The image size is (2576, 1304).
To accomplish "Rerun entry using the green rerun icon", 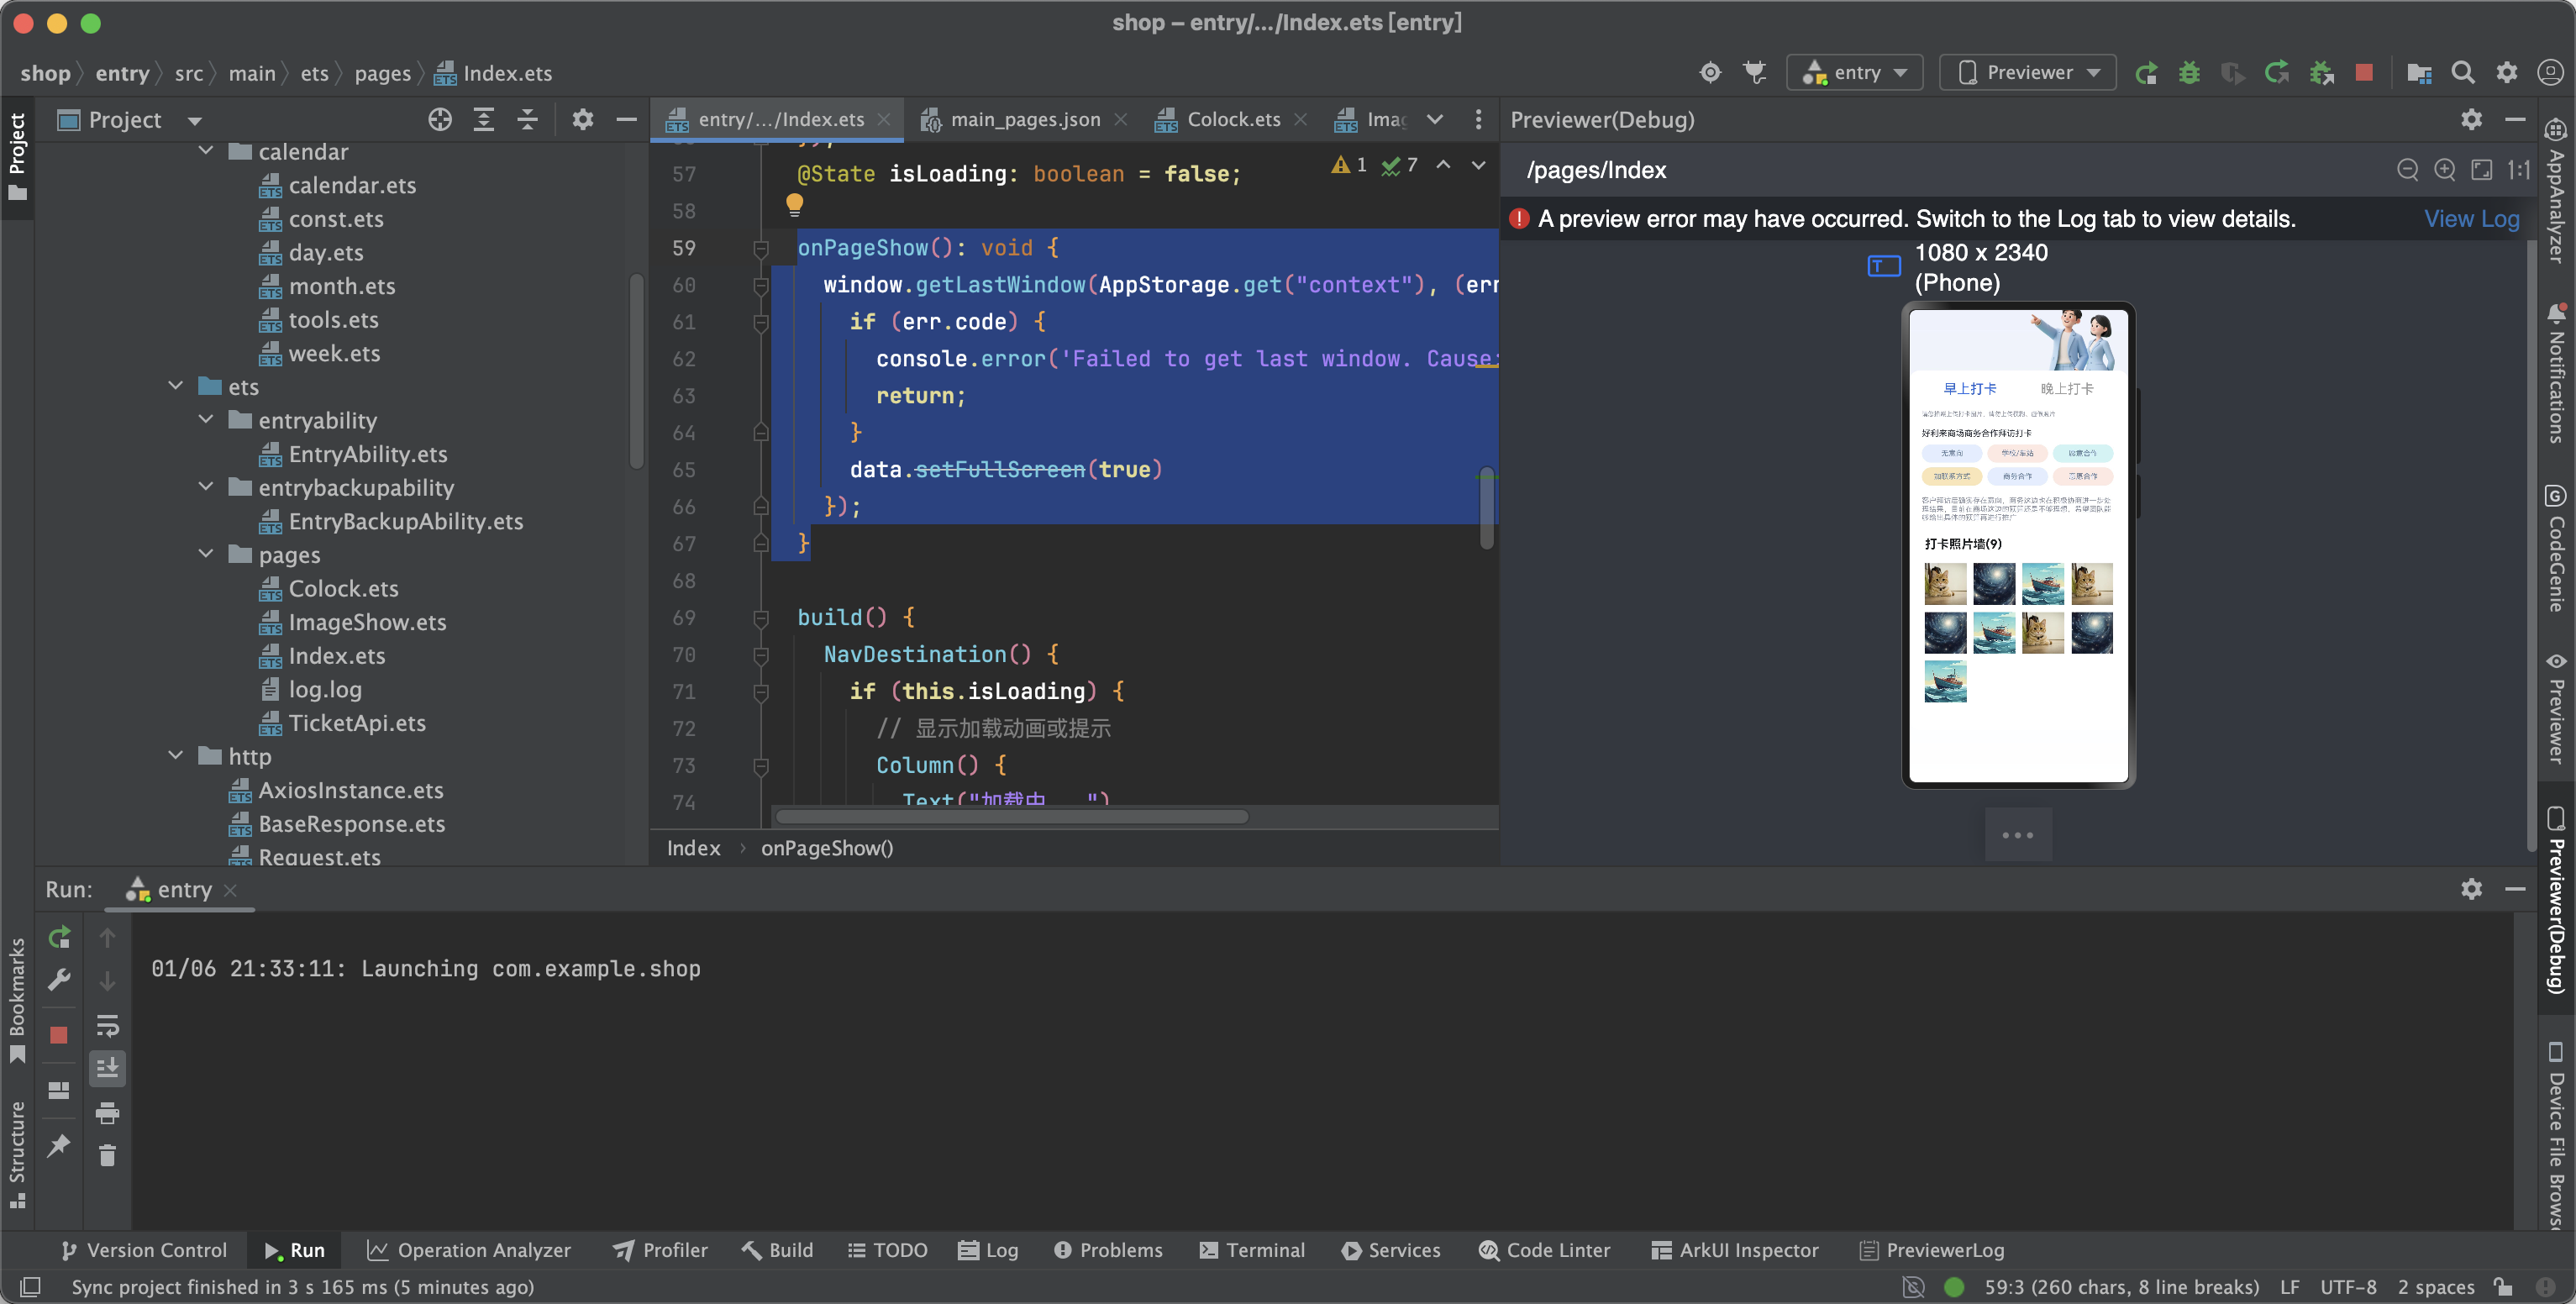I will tap(60, 937).
